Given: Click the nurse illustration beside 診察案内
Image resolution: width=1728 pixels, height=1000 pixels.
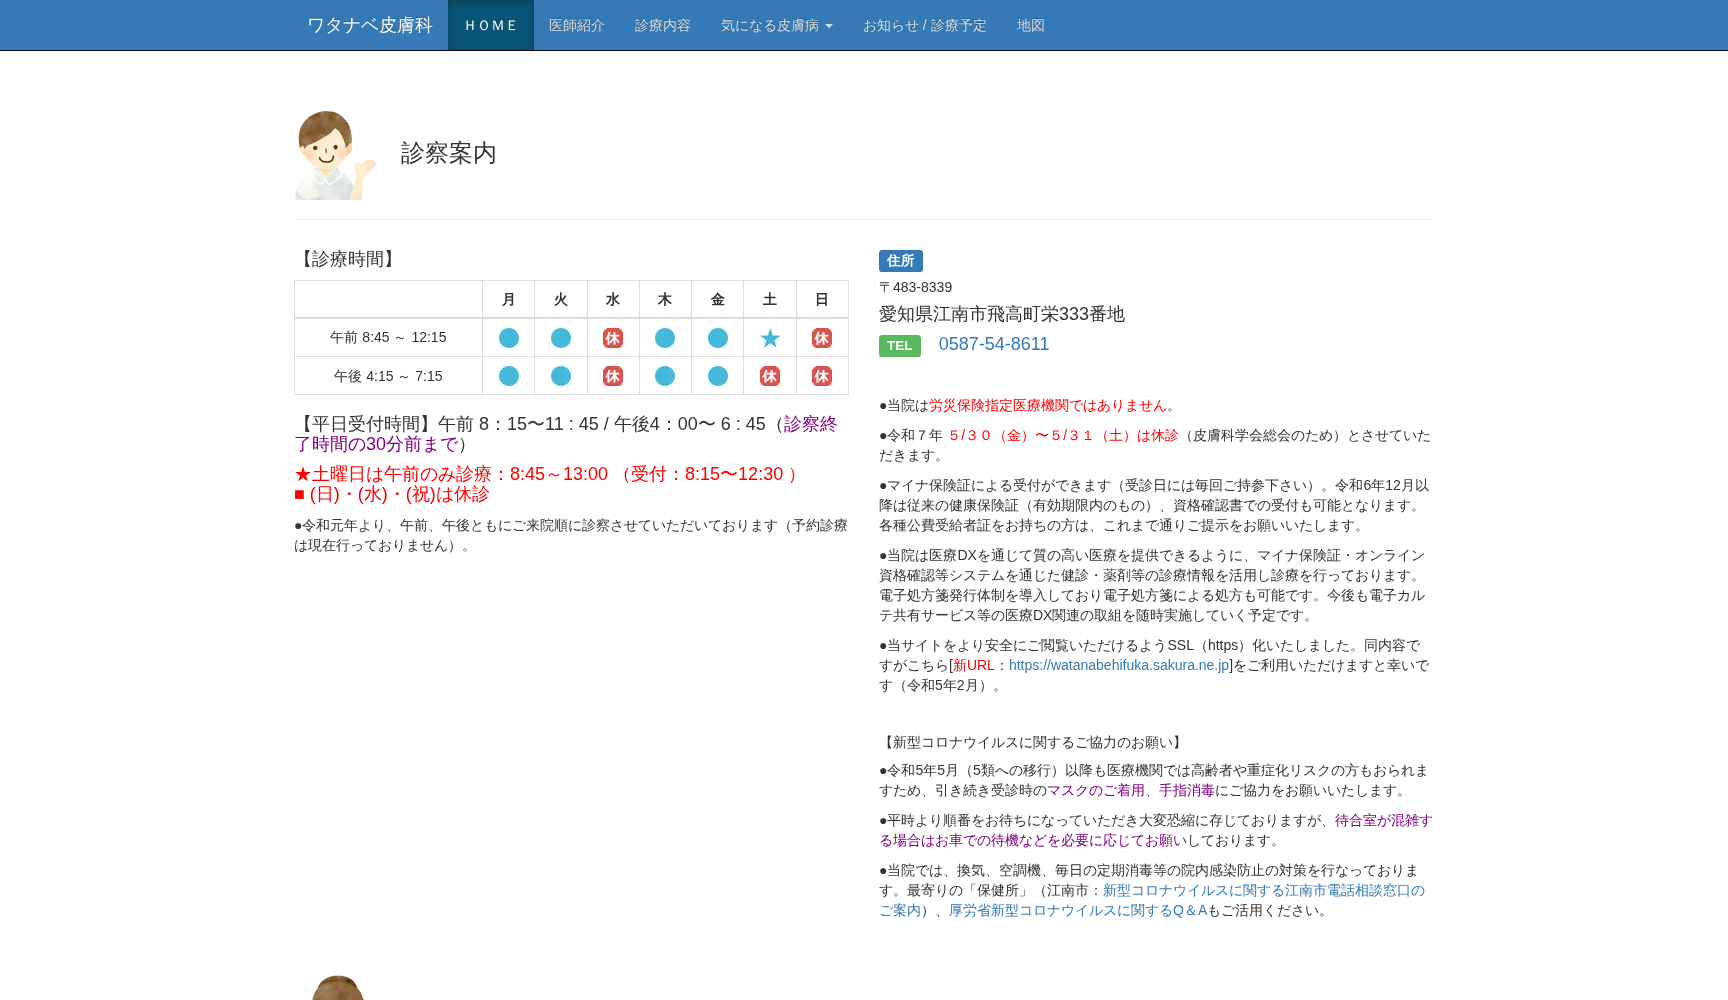Looking at the screenshot, I should click(335, 155).
